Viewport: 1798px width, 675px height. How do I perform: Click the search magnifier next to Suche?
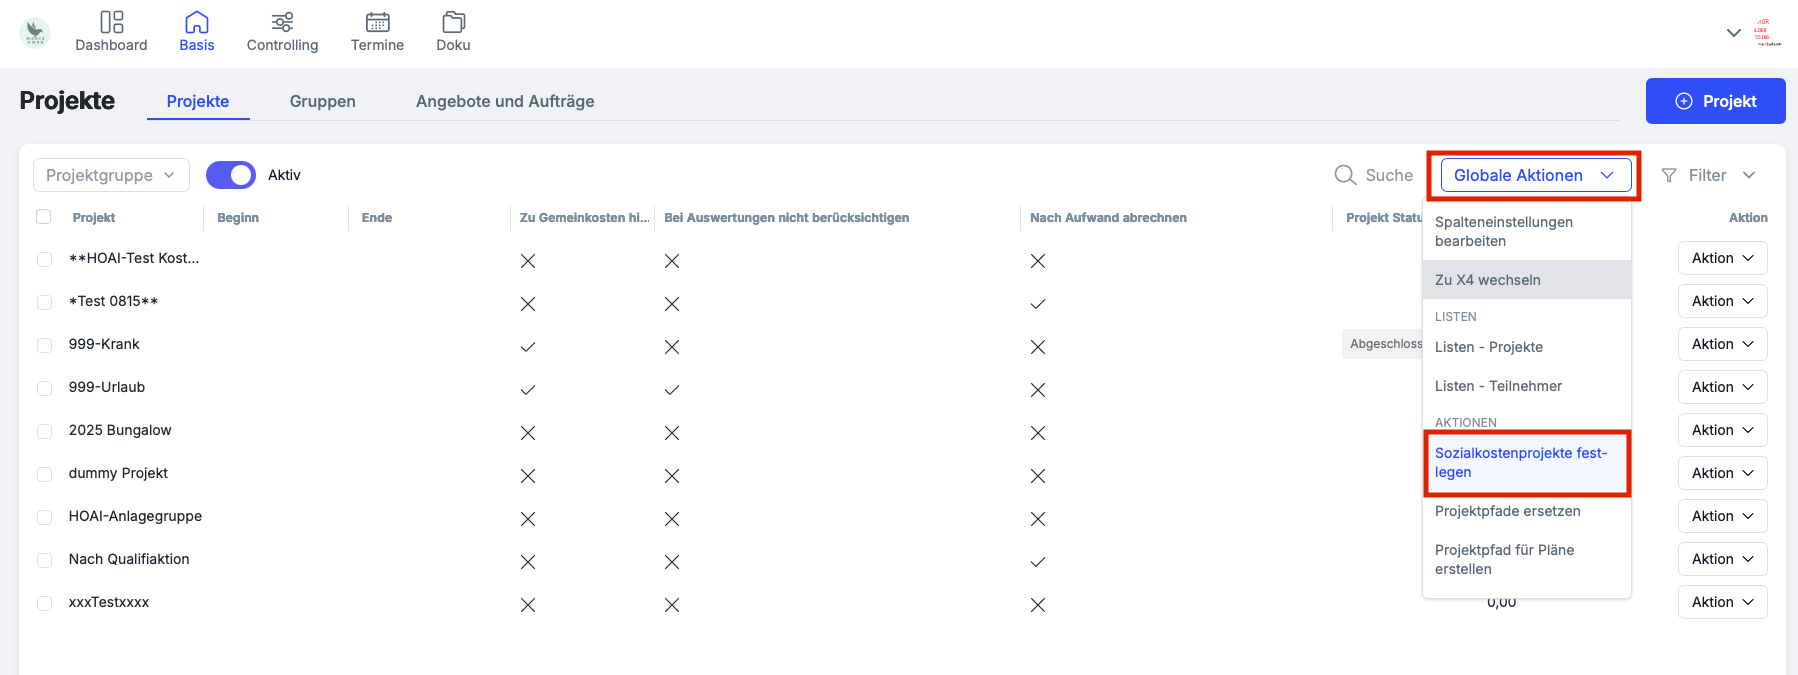point(1345,175)
